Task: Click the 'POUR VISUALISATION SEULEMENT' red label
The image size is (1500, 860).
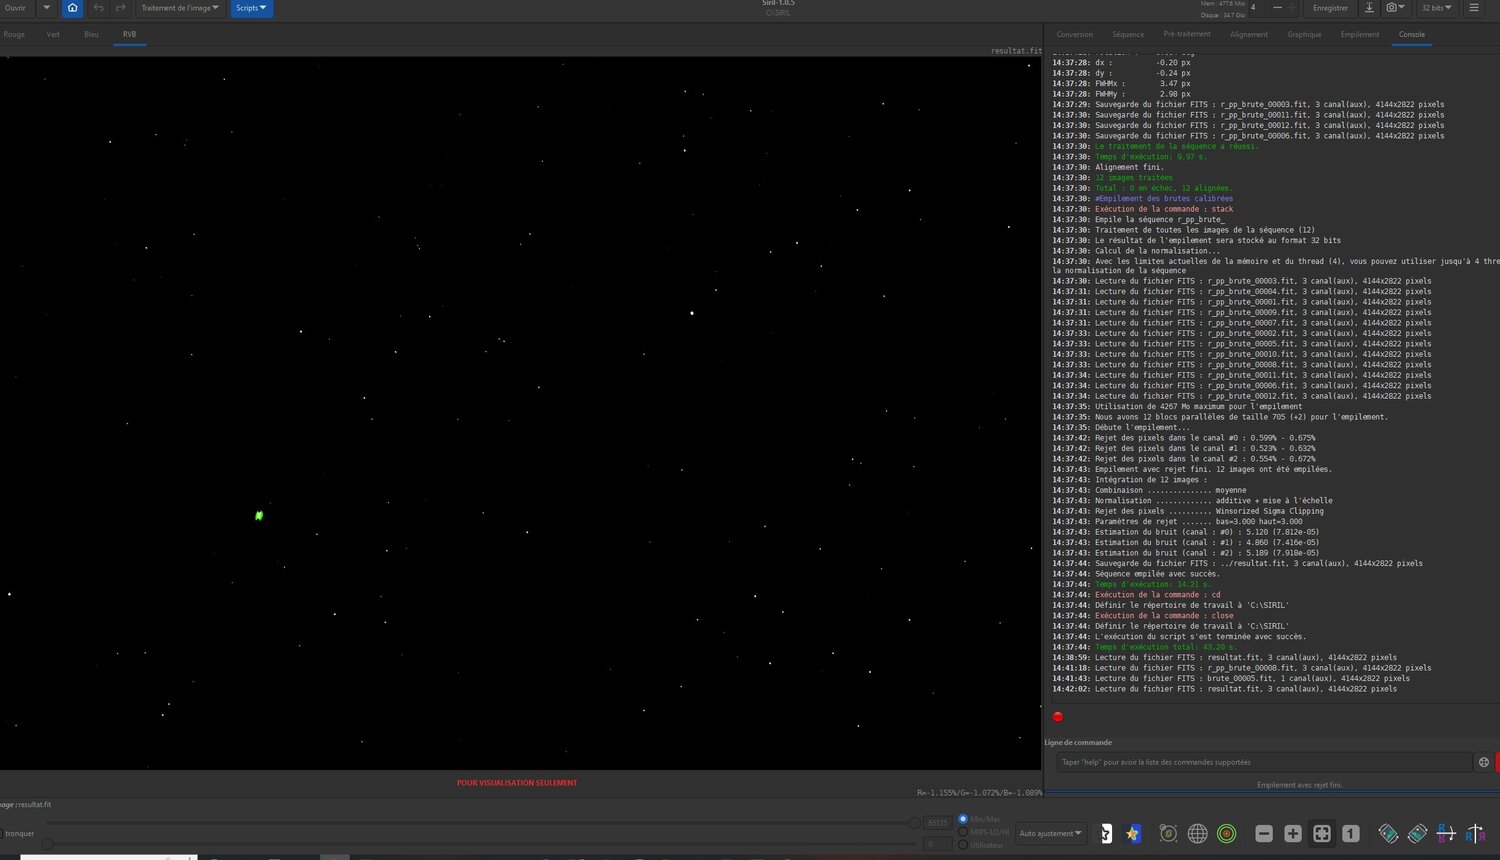Action: point(517,783)
